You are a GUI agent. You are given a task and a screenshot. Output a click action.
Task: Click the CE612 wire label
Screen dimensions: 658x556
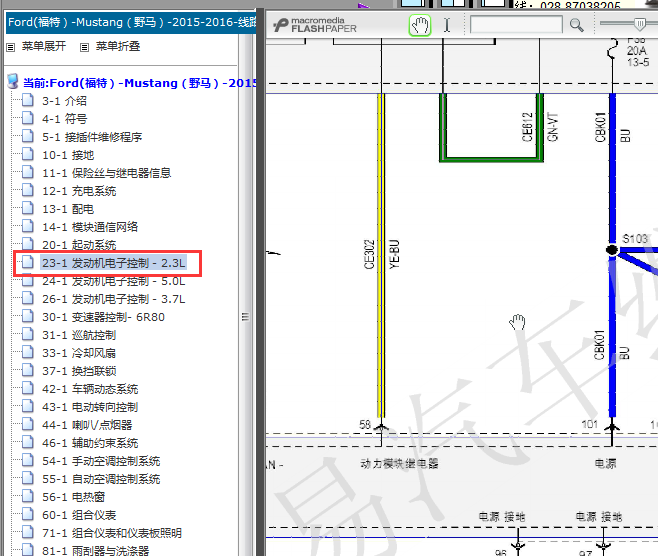(x=527, y=128)
